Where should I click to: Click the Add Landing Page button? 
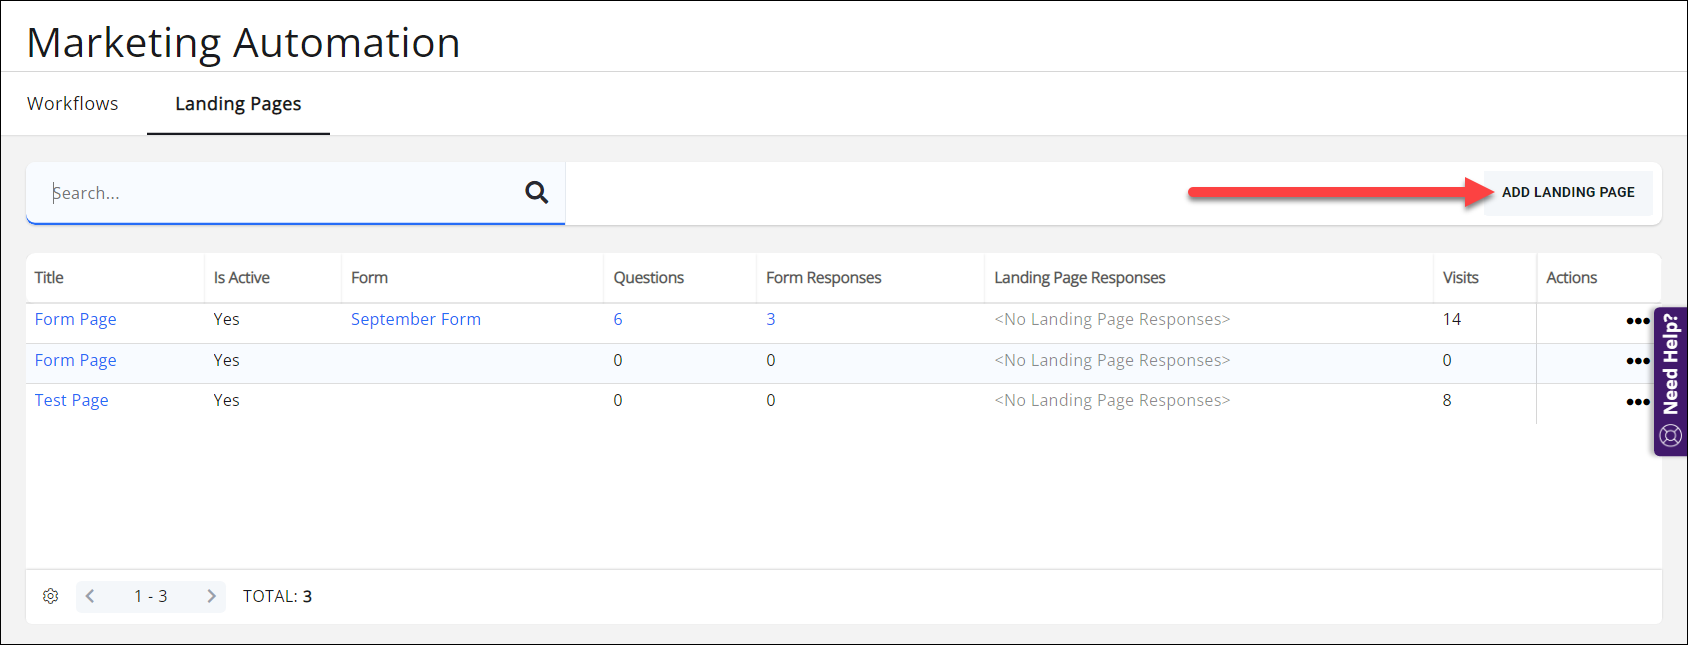(x=1567, y=192)
